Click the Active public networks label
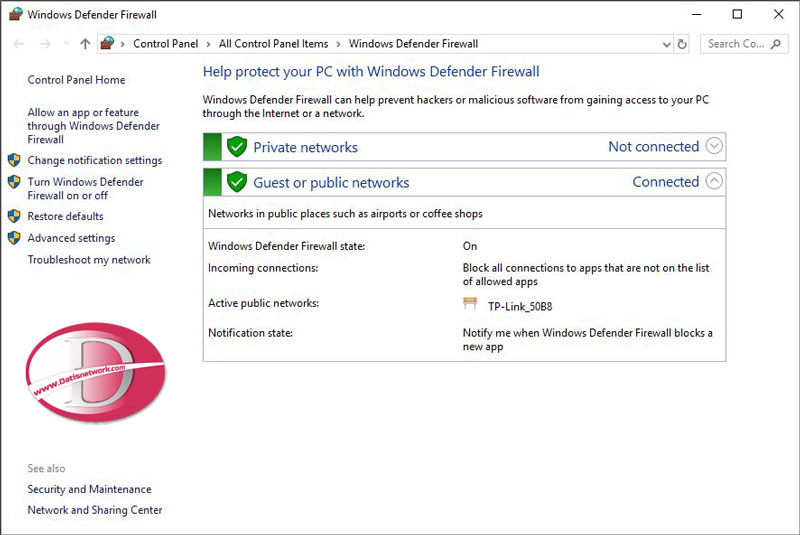The height and width of the screenshot is (535, 800). tap(263, 303)
